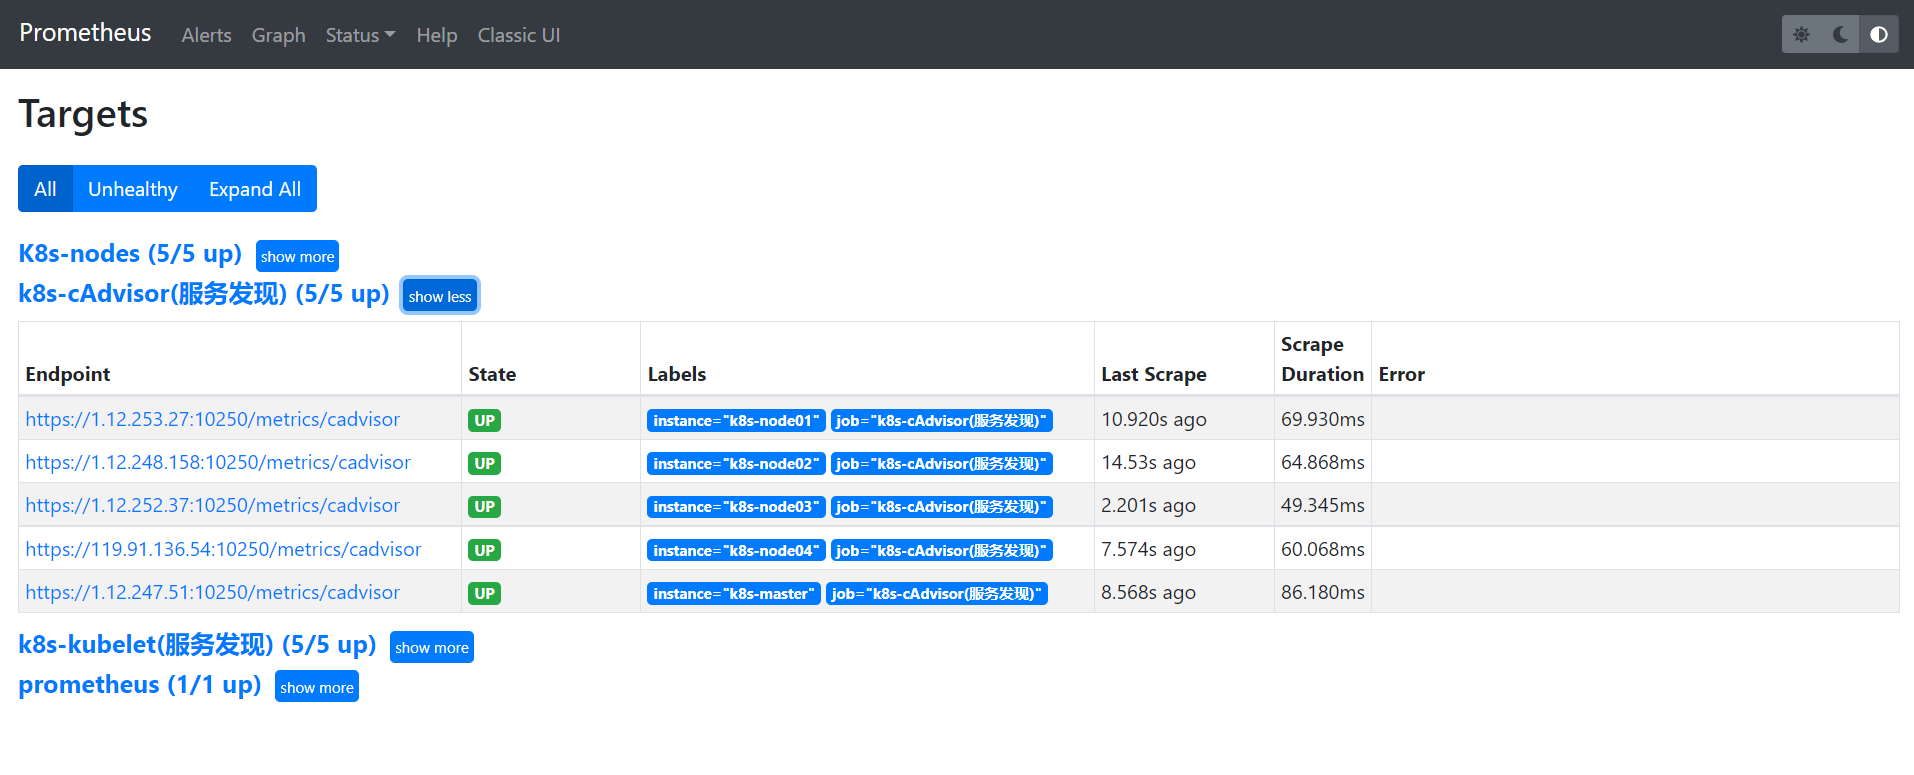Select the All targets filter
The image size is (1914, 775).
pyautogui.click(x=45, y=189)
